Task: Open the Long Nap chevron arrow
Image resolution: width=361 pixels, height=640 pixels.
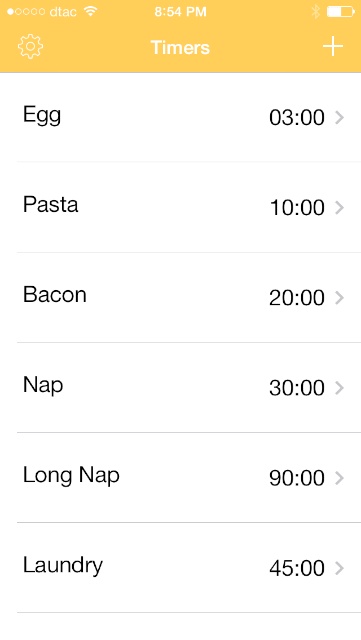Action: coord(339,478)
